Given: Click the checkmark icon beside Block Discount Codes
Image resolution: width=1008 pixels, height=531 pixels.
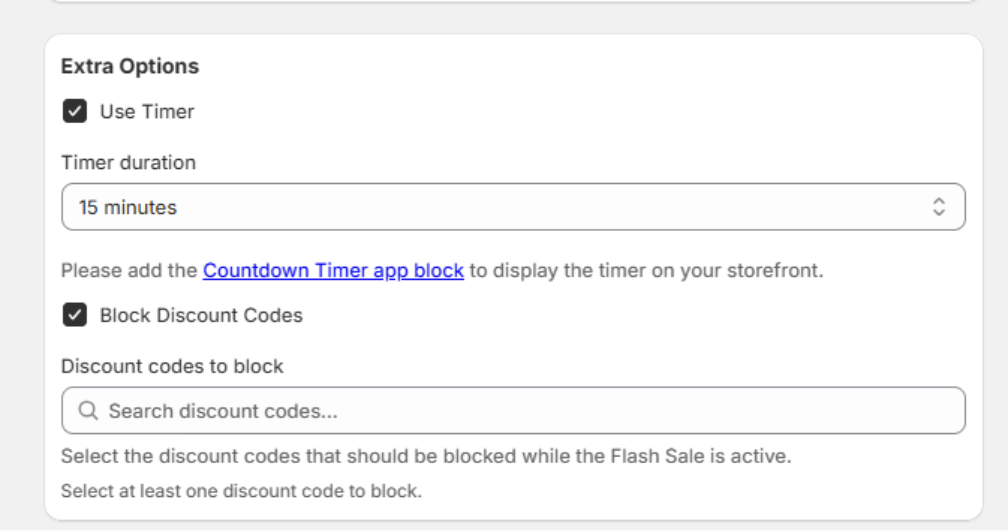Looking at the screenshot, I should pos(75,315).
